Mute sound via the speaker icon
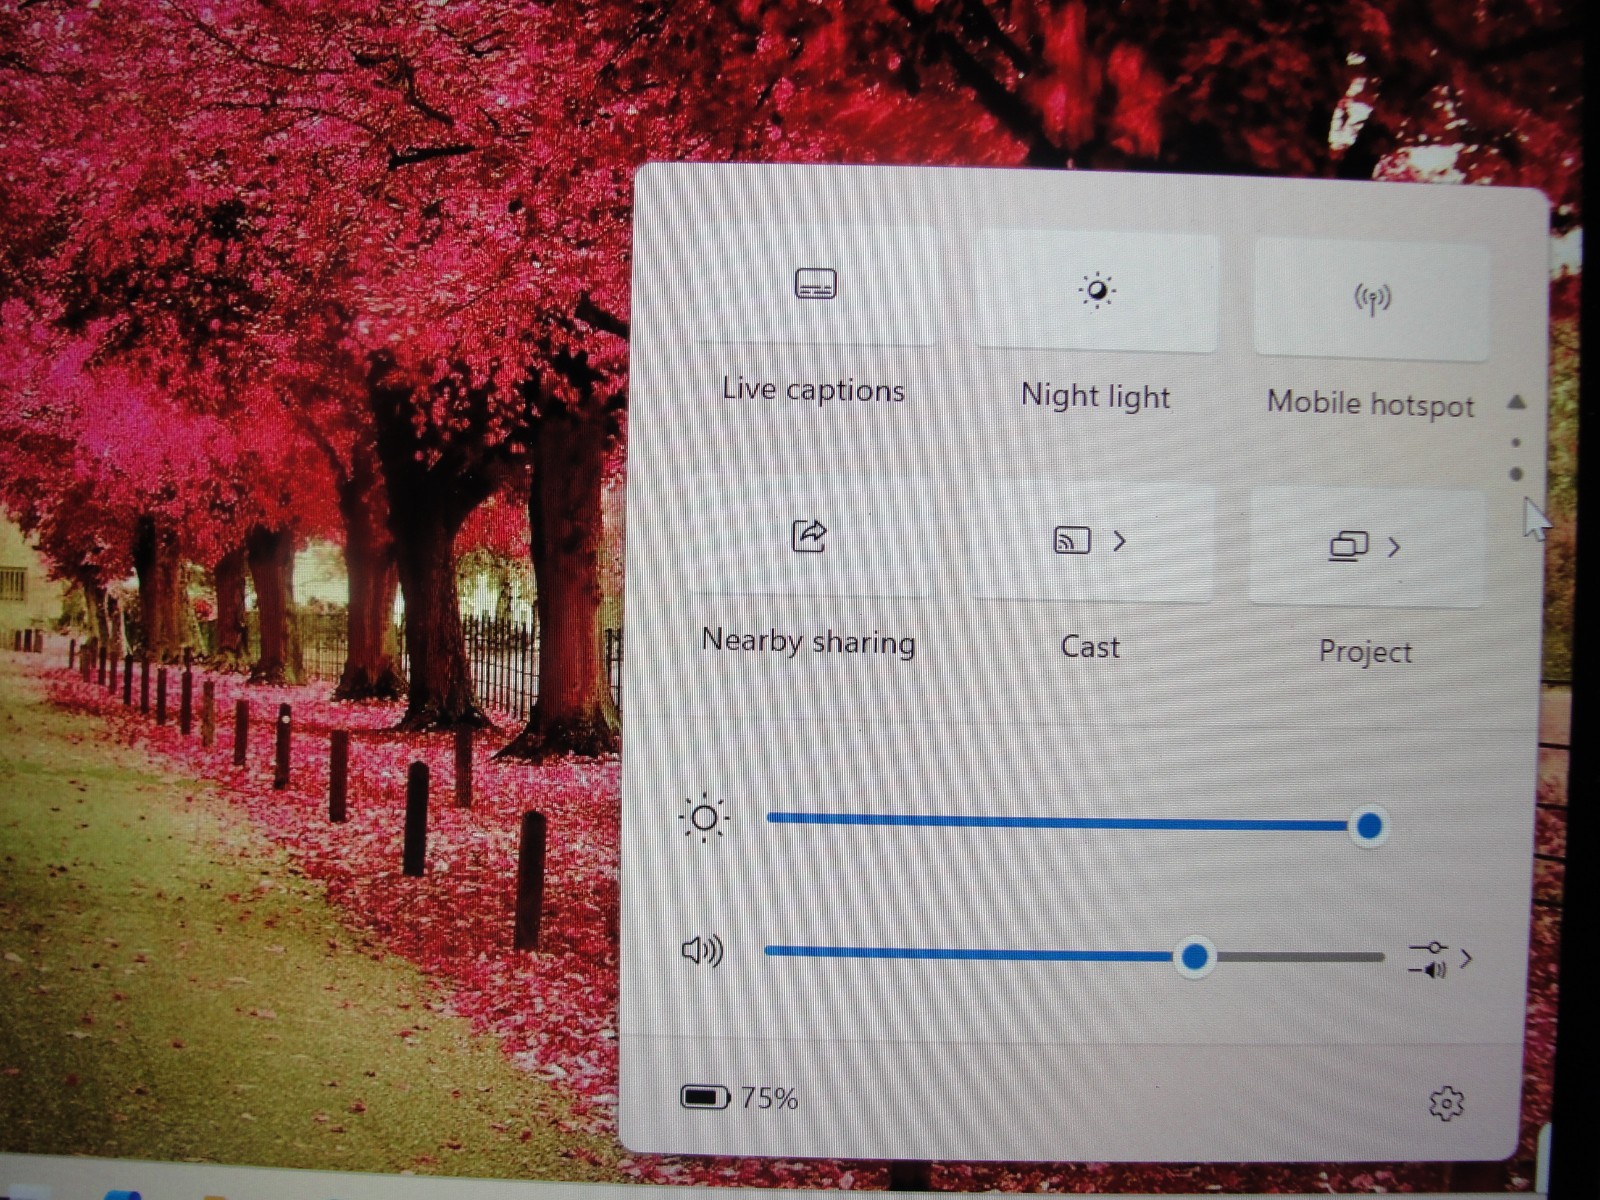The width and height of the screenshot is (1600, 1200). (702, 950)
